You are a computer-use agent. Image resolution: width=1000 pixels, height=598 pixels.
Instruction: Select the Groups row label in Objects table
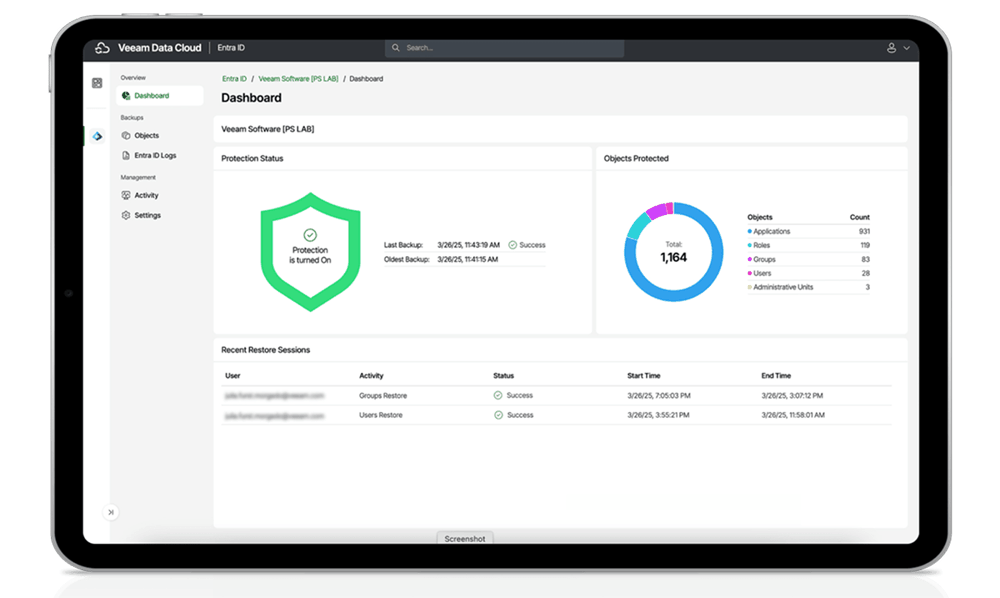pos(764,259)
